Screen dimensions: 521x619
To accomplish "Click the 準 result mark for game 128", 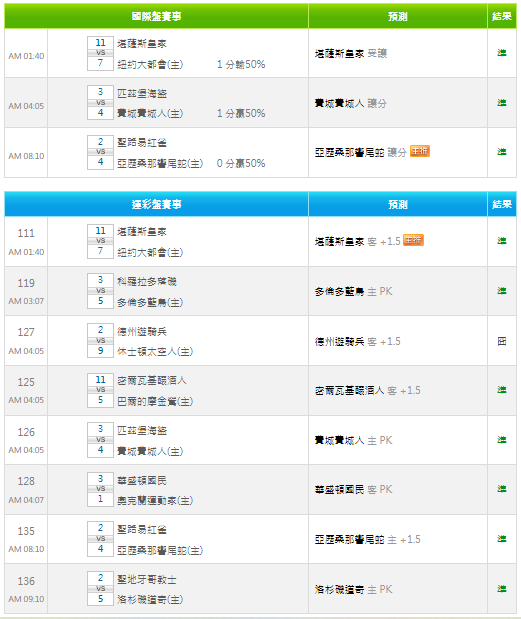I will [502, 489].
